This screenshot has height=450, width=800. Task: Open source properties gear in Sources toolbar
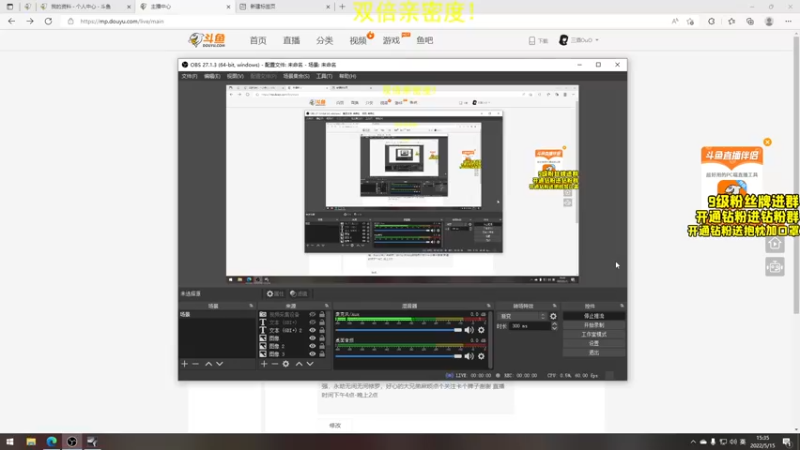286,364
